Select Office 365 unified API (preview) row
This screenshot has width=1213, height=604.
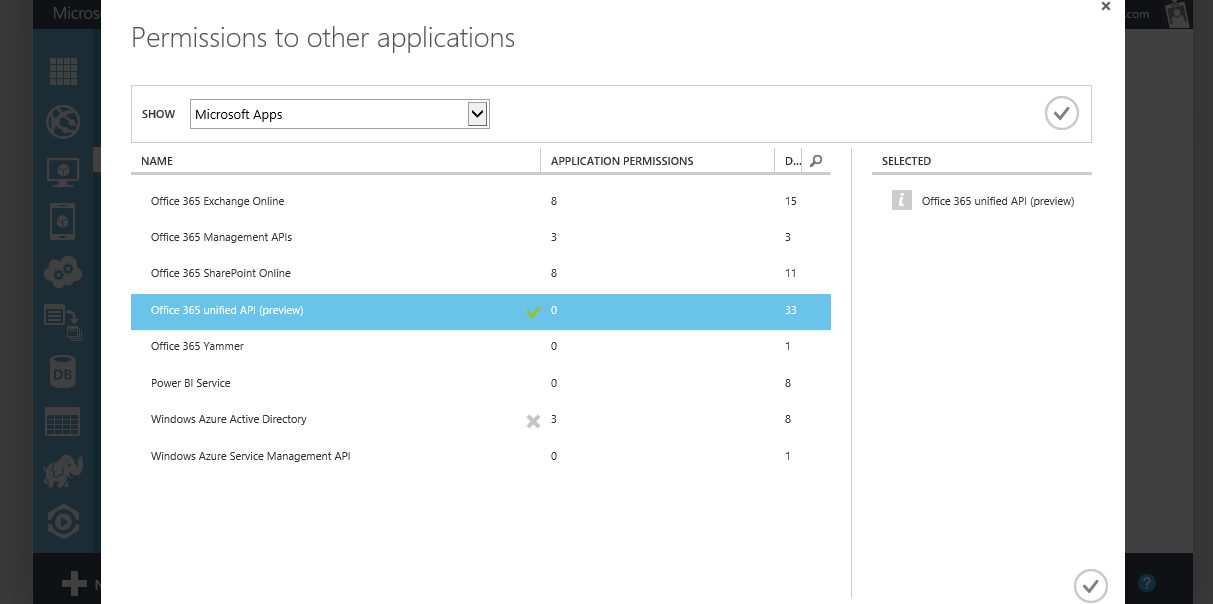(481, 311)
